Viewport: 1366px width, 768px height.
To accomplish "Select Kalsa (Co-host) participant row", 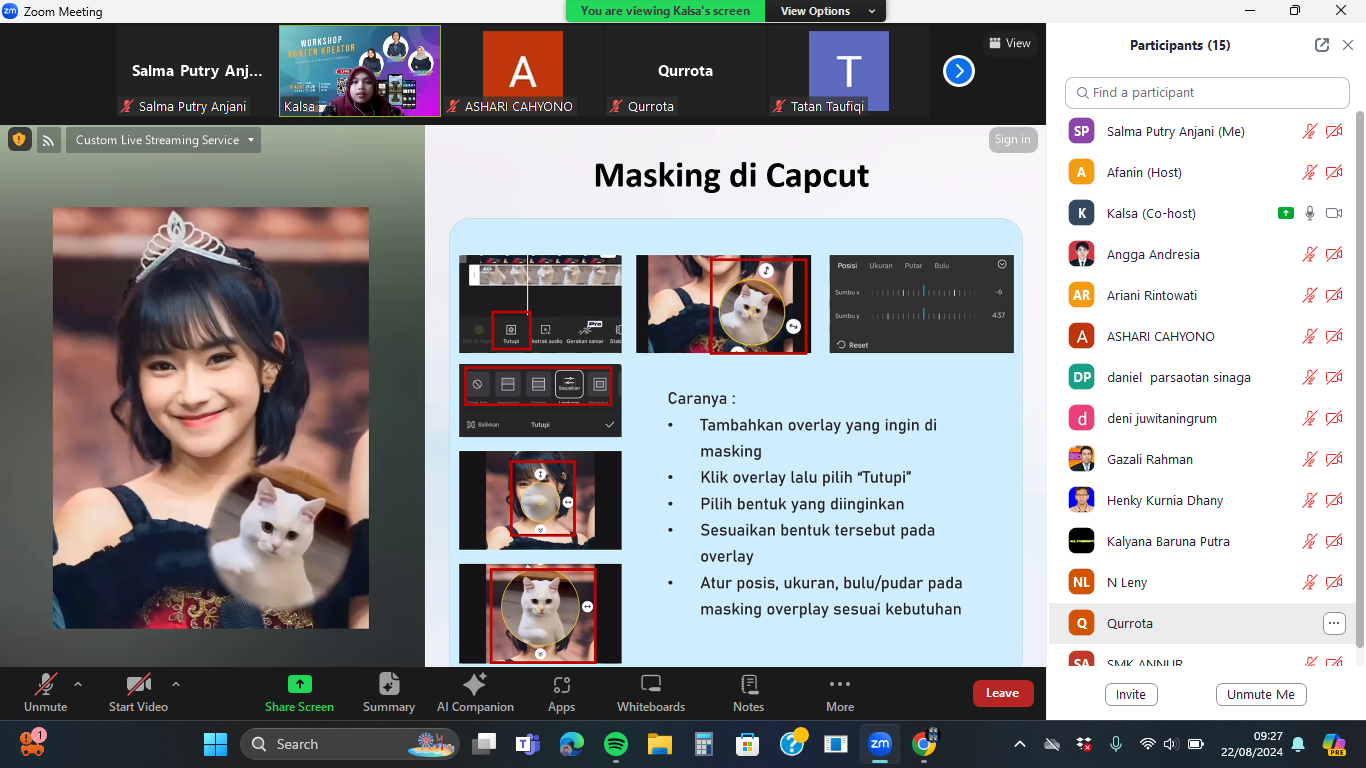I will pyautogui.click(x=1201, y=213).
